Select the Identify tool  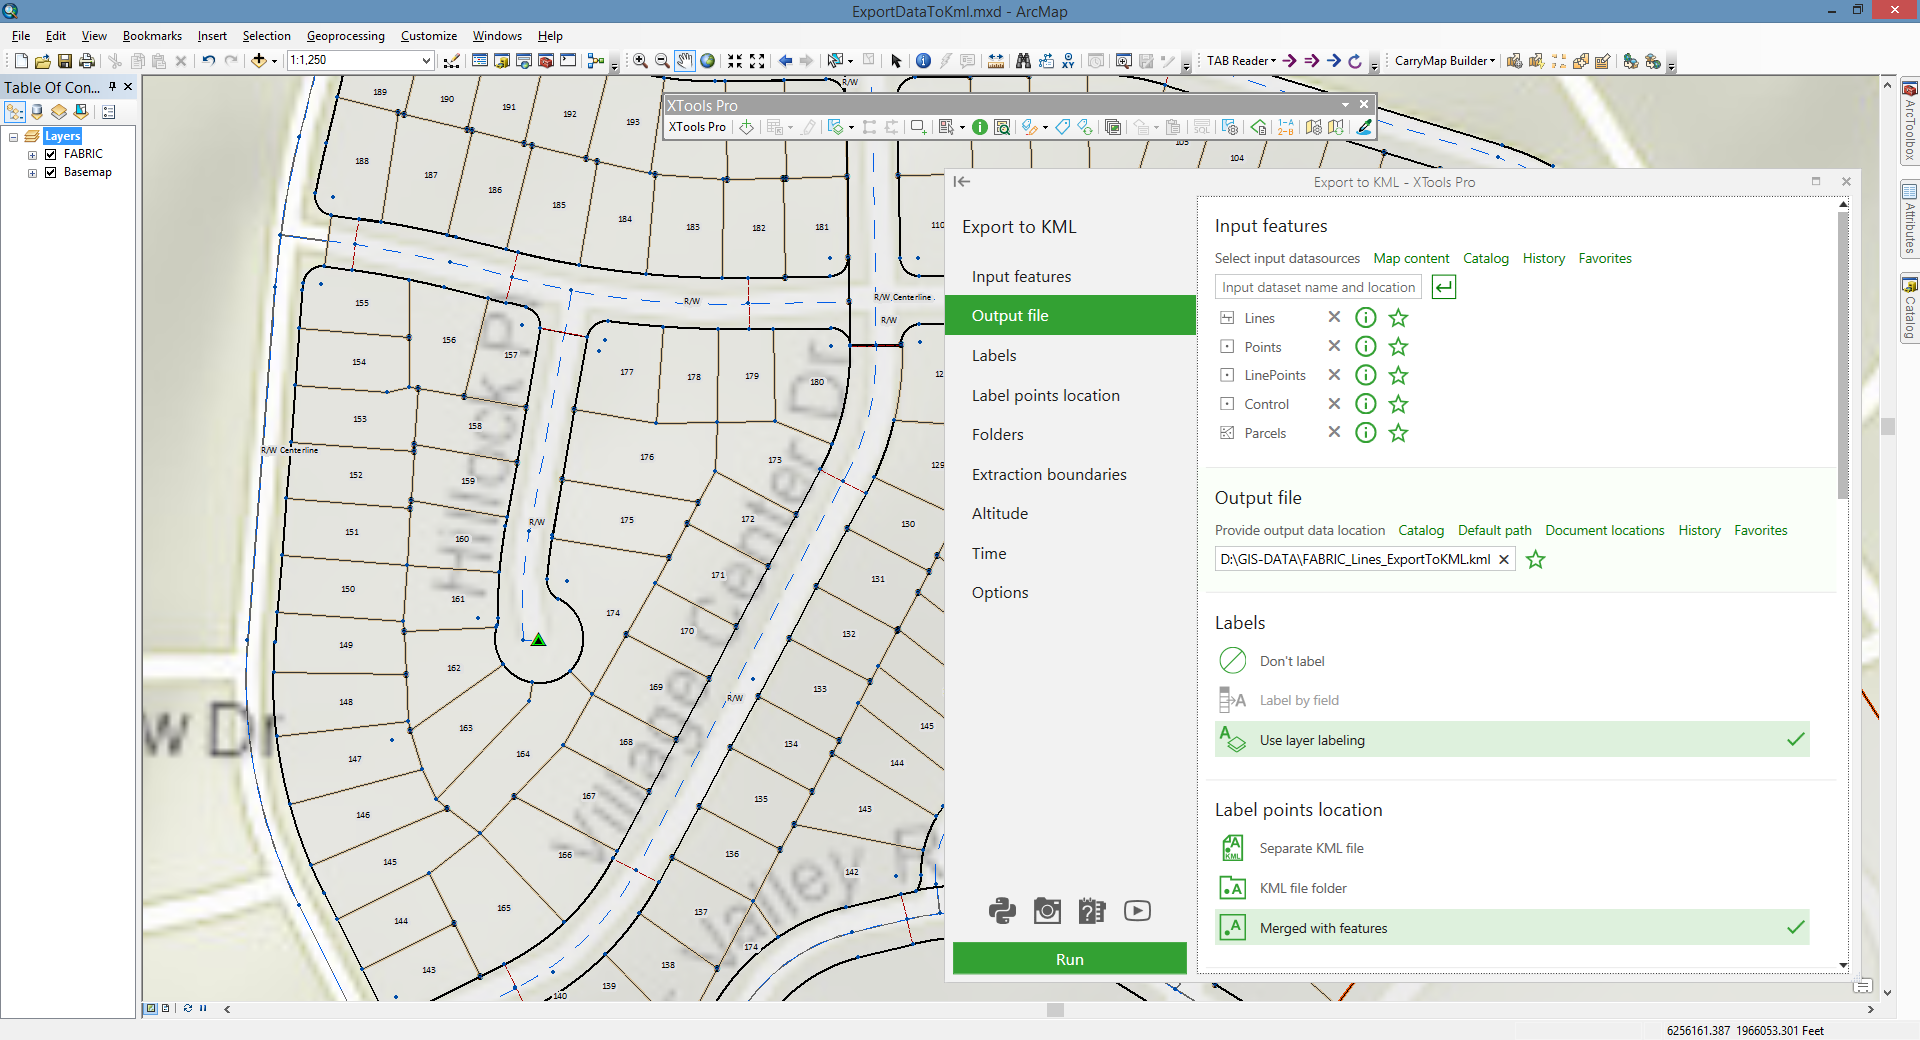click(923, 61)
